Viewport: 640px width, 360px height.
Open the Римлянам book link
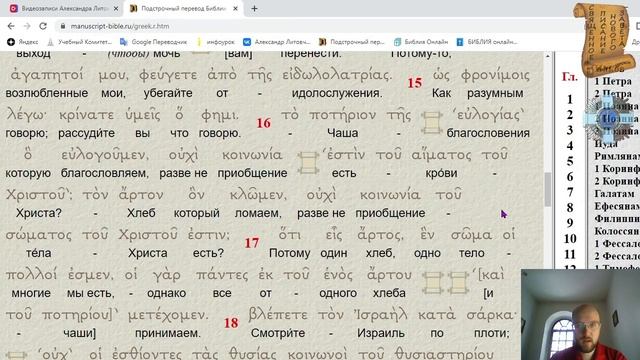click(617, 156)
